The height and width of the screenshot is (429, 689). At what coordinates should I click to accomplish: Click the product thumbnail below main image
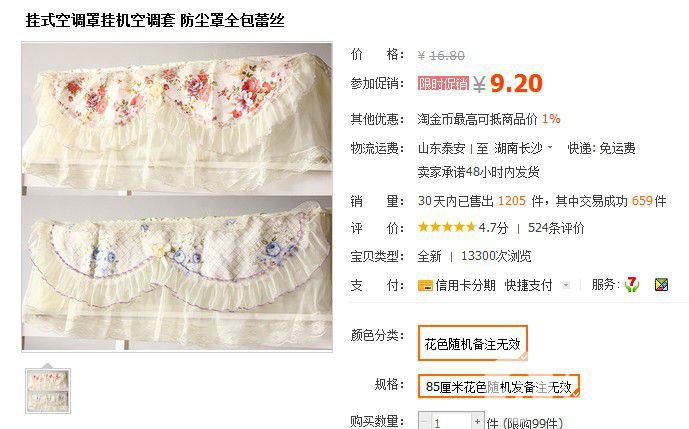tap(48, 391)
